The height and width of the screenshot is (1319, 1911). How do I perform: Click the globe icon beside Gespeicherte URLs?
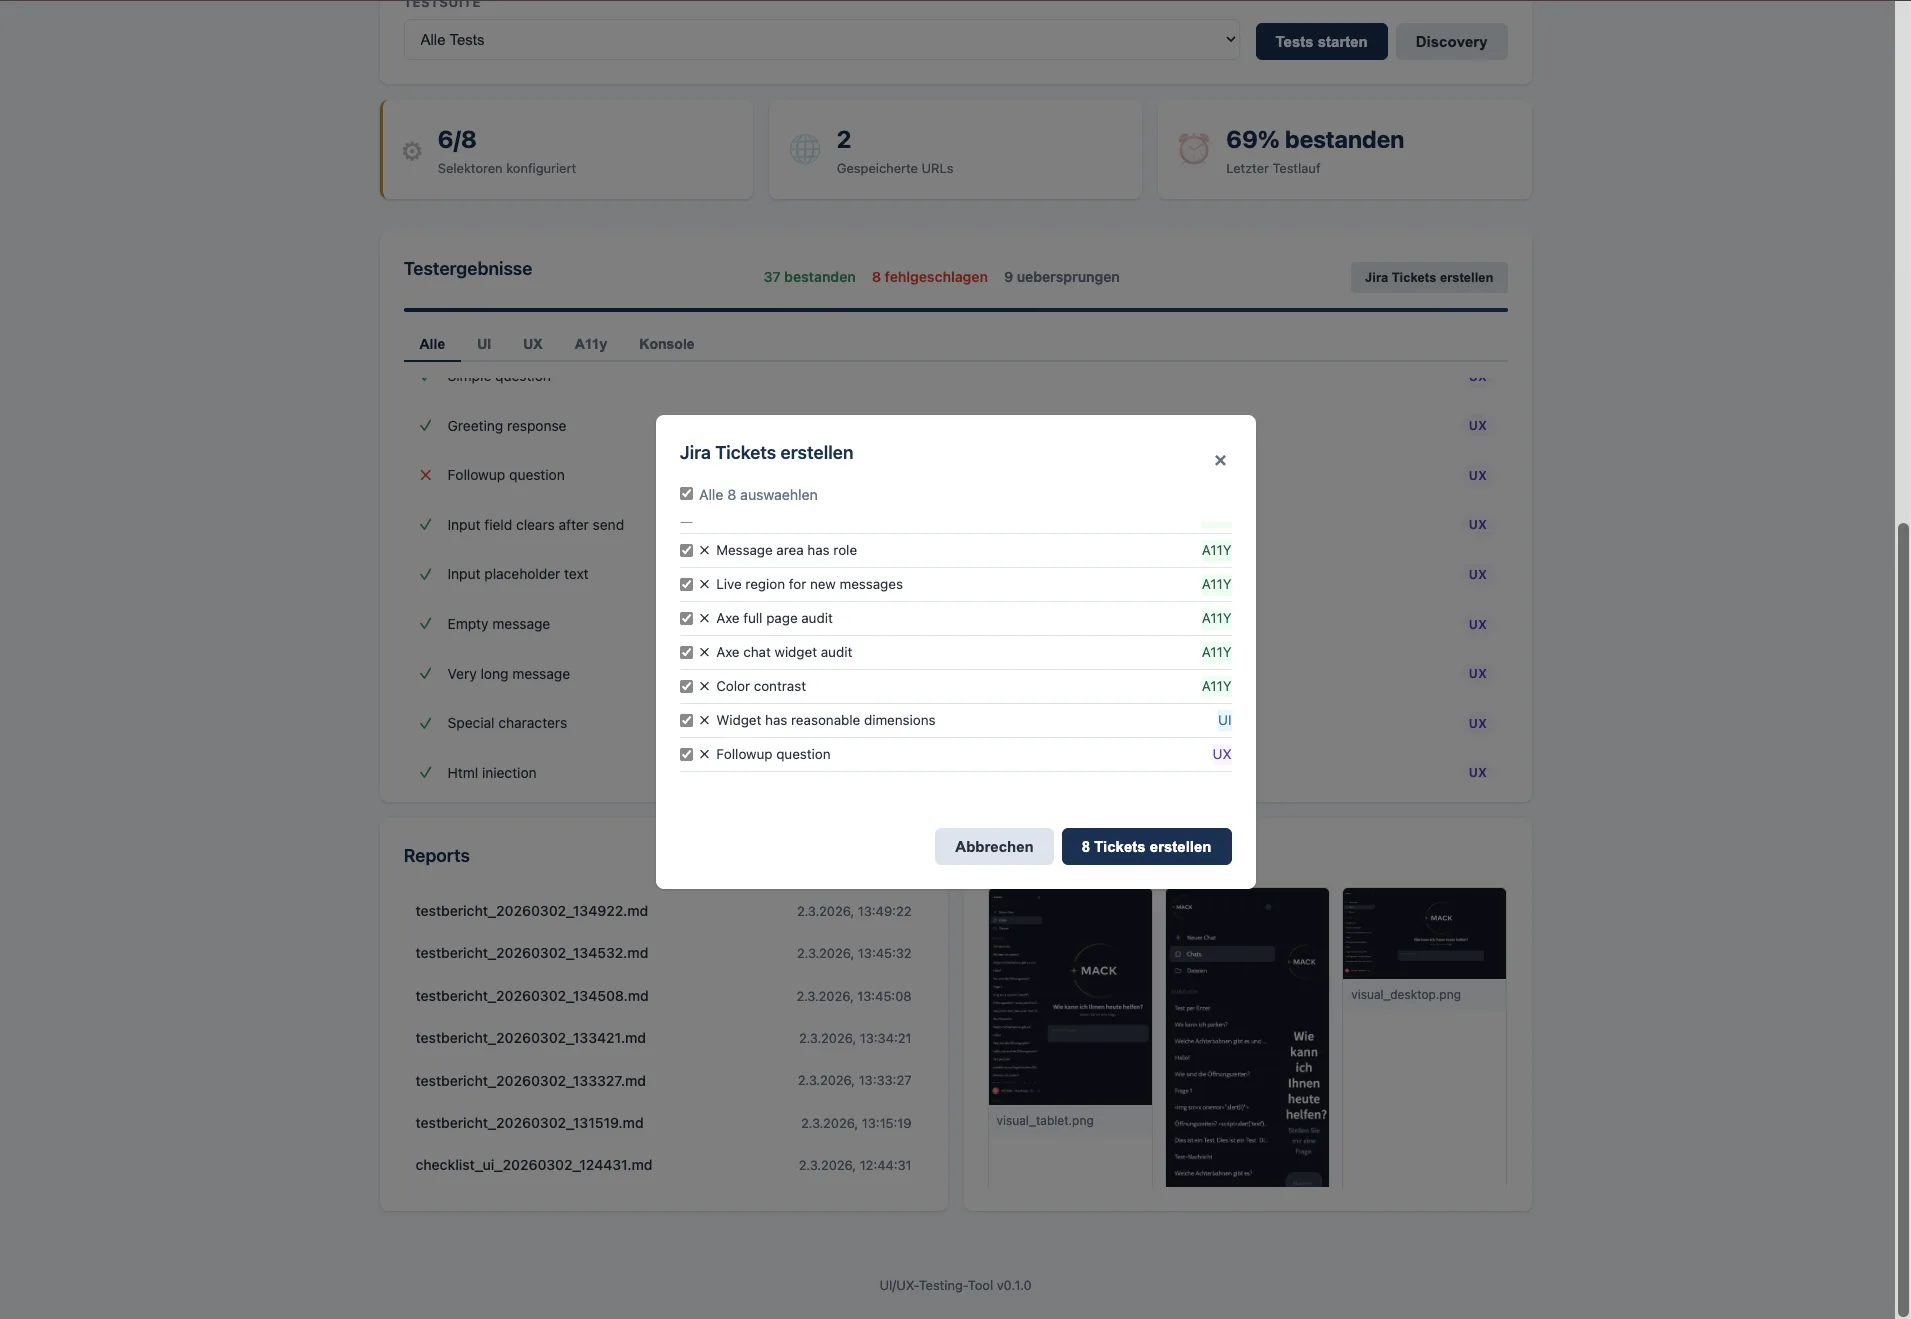point(805,149)
